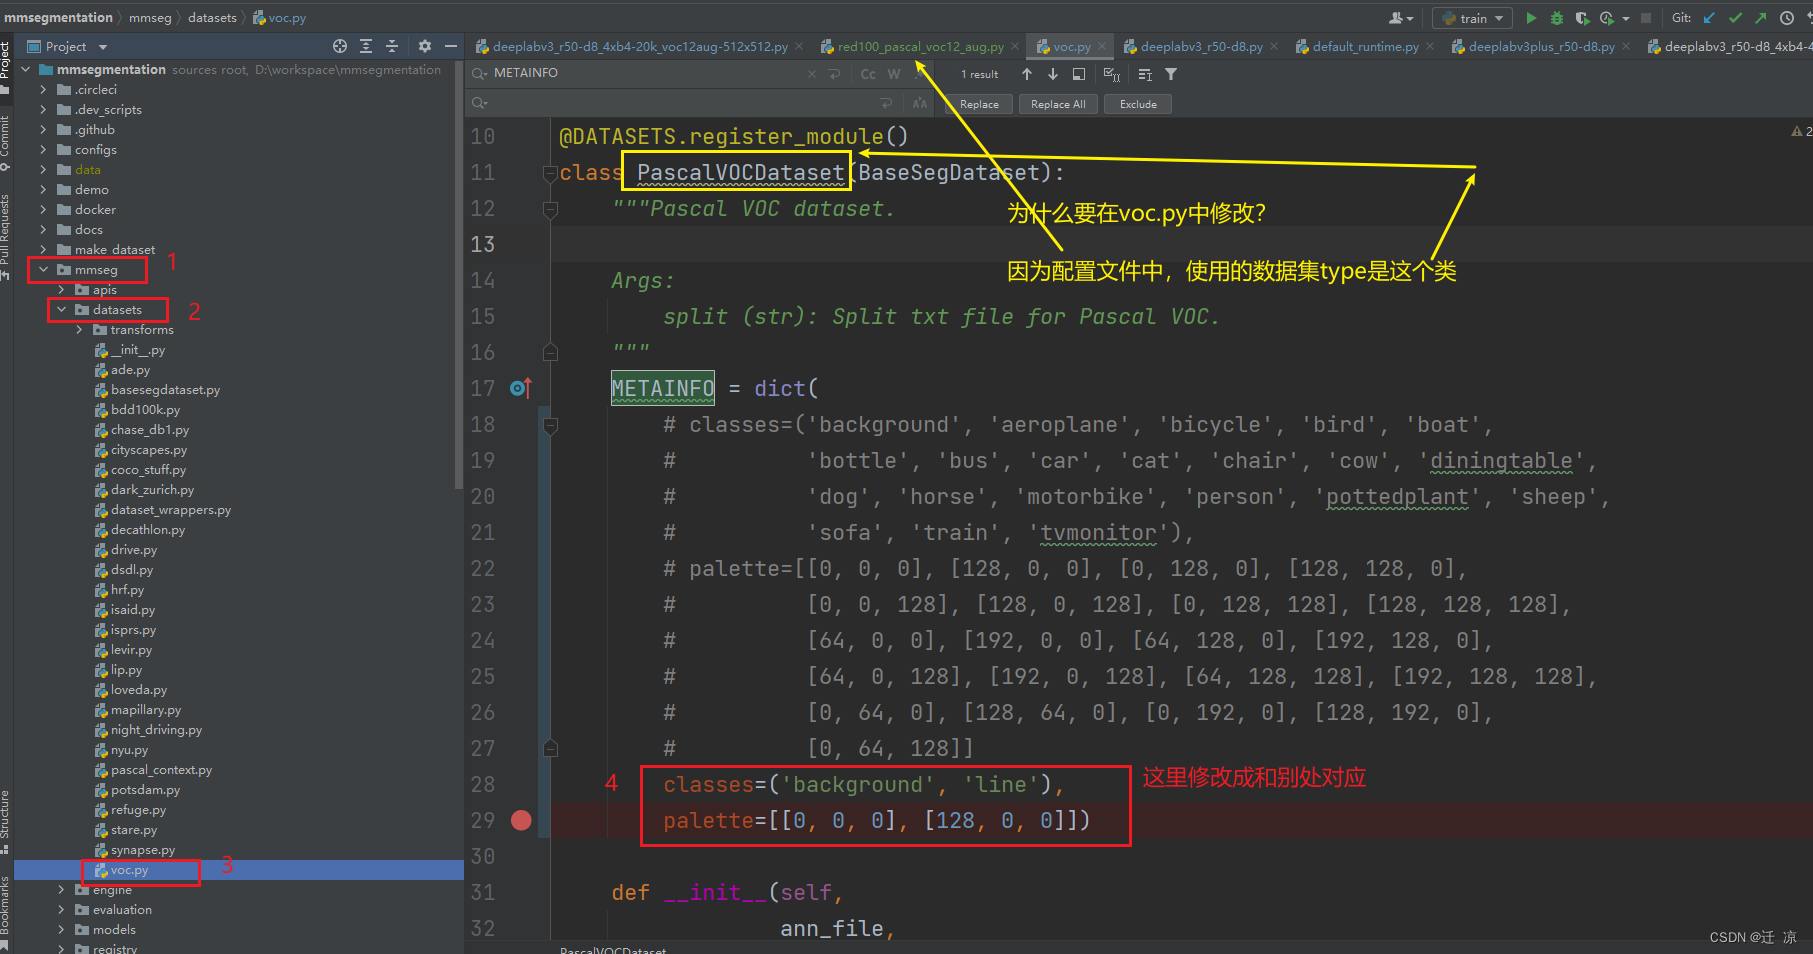
Task: Expand the evaluation folder
Action: [x=61, y=910]
